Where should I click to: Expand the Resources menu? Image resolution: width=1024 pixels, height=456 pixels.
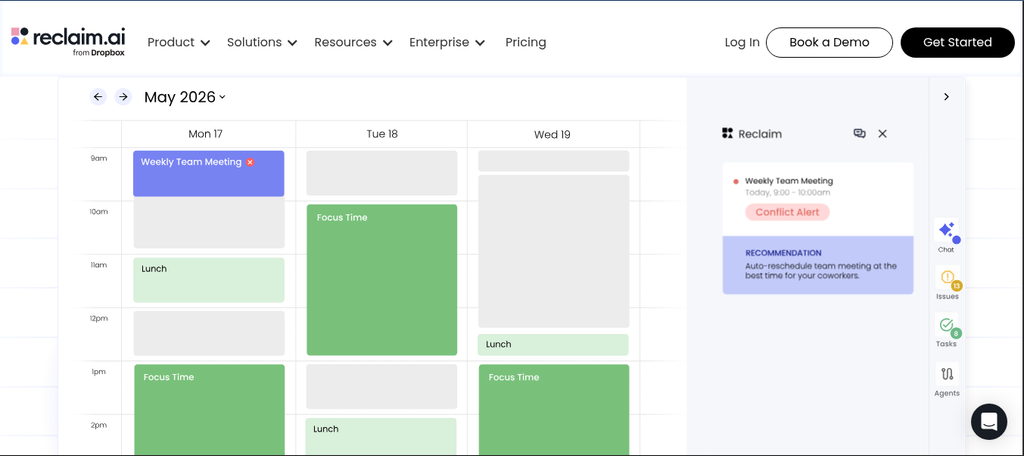click(x=353, y=42)
